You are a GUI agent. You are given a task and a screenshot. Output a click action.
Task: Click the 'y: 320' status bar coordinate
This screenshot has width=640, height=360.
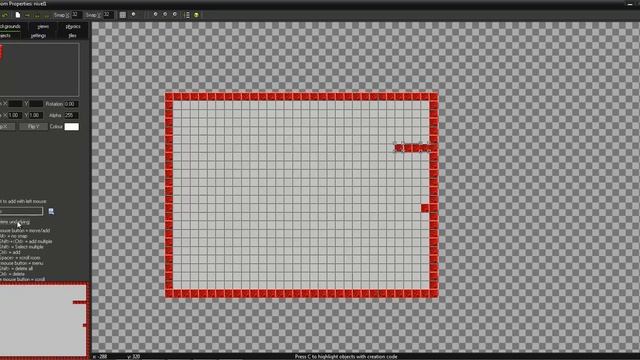pyautogui.click(x=133, y=357)
